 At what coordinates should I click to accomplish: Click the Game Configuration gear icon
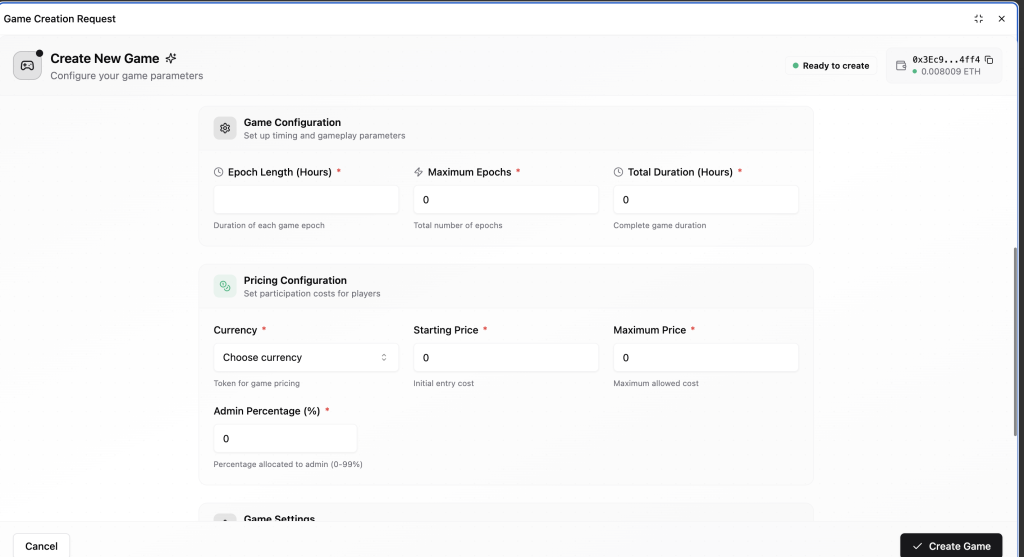coord(225,129)
